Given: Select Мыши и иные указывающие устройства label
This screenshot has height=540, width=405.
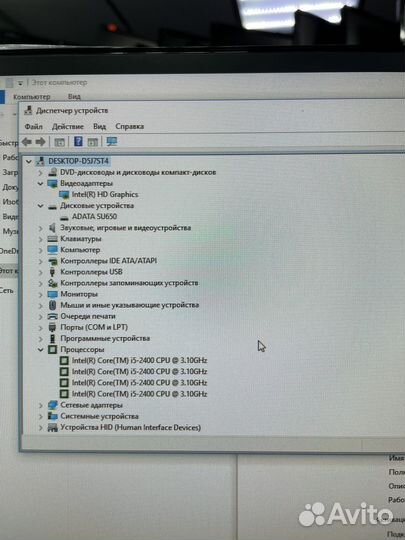Looking at the screenshot, I should click(129, 305).
